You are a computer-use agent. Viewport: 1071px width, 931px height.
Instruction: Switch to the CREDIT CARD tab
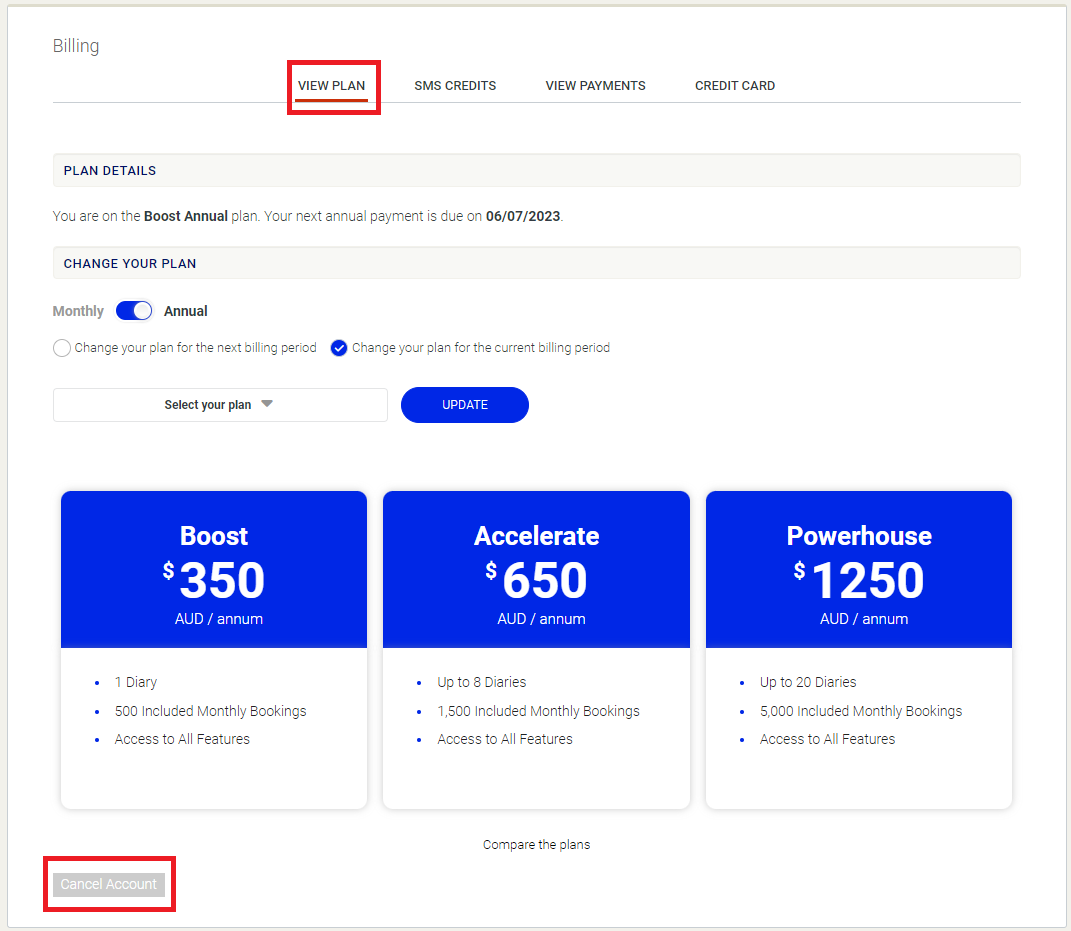click(734, 86)
